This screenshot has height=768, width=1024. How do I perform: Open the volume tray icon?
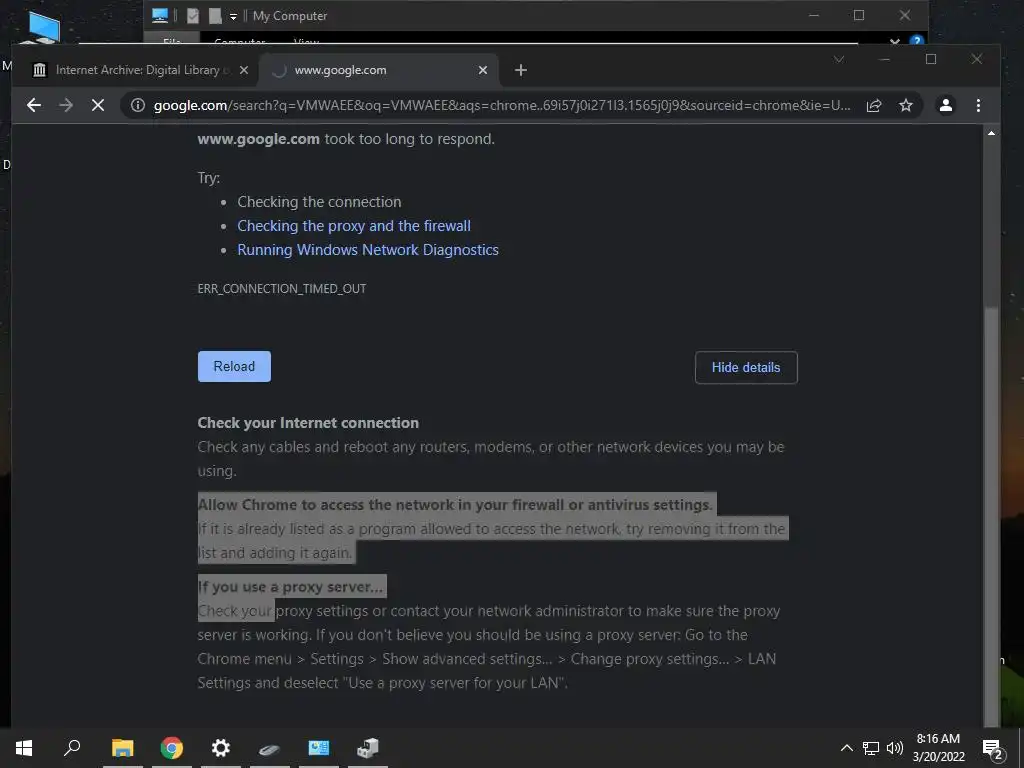[895, 748]
